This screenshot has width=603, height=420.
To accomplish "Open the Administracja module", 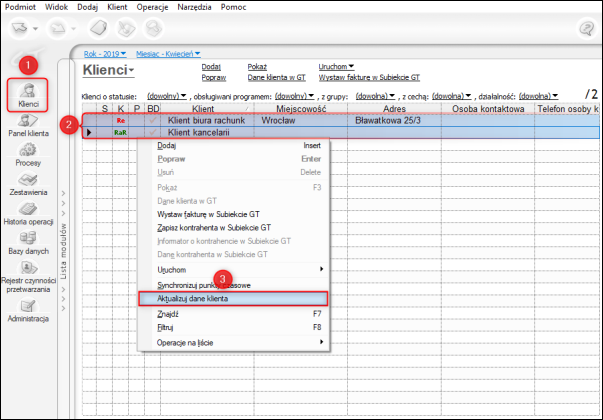I will 28,311.
